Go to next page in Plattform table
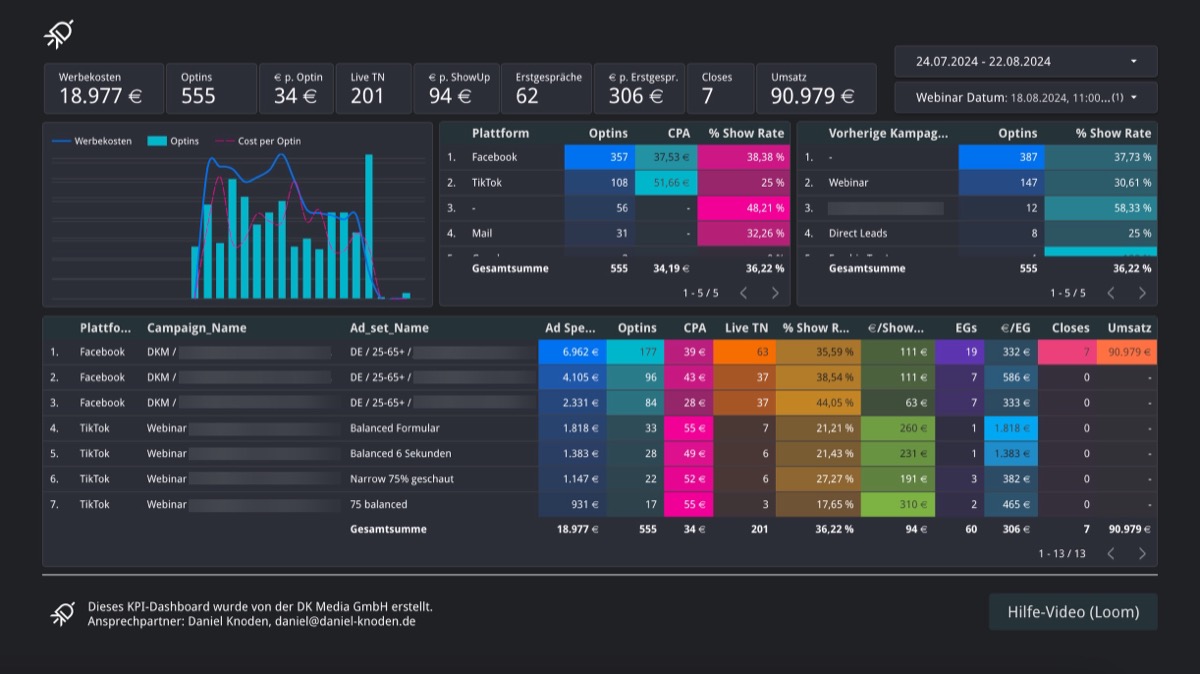1200x674 pixels. tap(774, 293)
